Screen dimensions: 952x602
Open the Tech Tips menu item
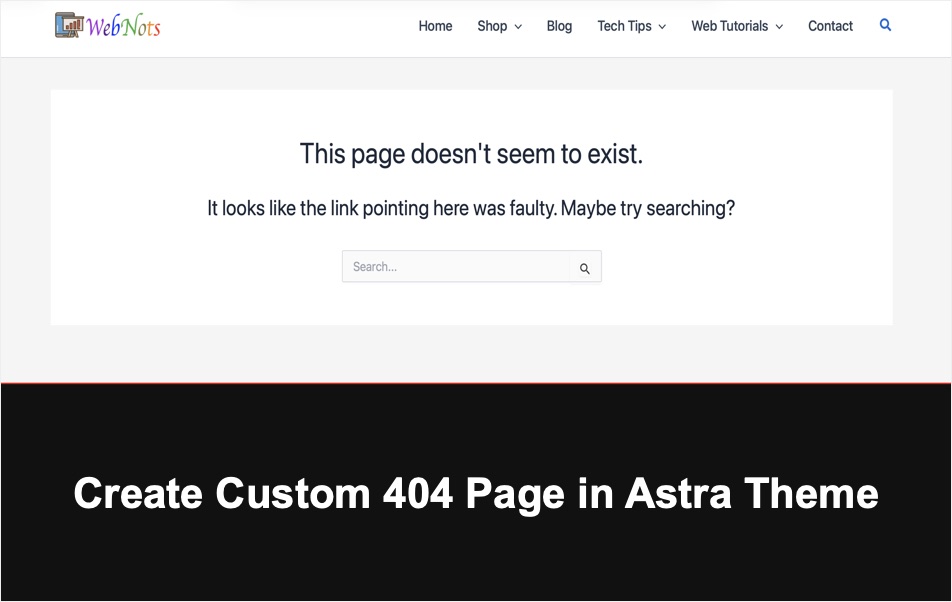point(624,26)
